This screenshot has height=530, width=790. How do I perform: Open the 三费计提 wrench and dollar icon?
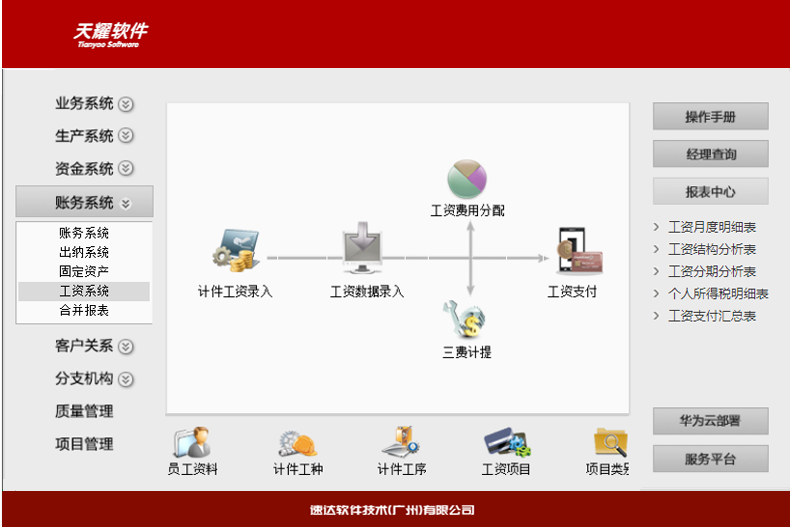click(x=465, y=319)
